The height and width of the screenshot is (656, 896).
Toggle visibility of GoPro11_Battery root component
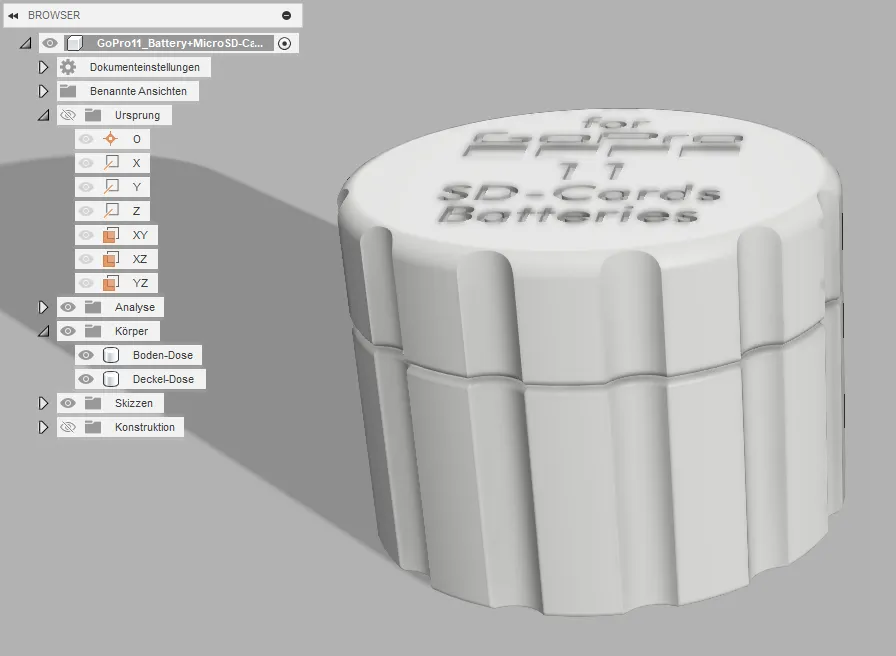click(x=50, y=43)
